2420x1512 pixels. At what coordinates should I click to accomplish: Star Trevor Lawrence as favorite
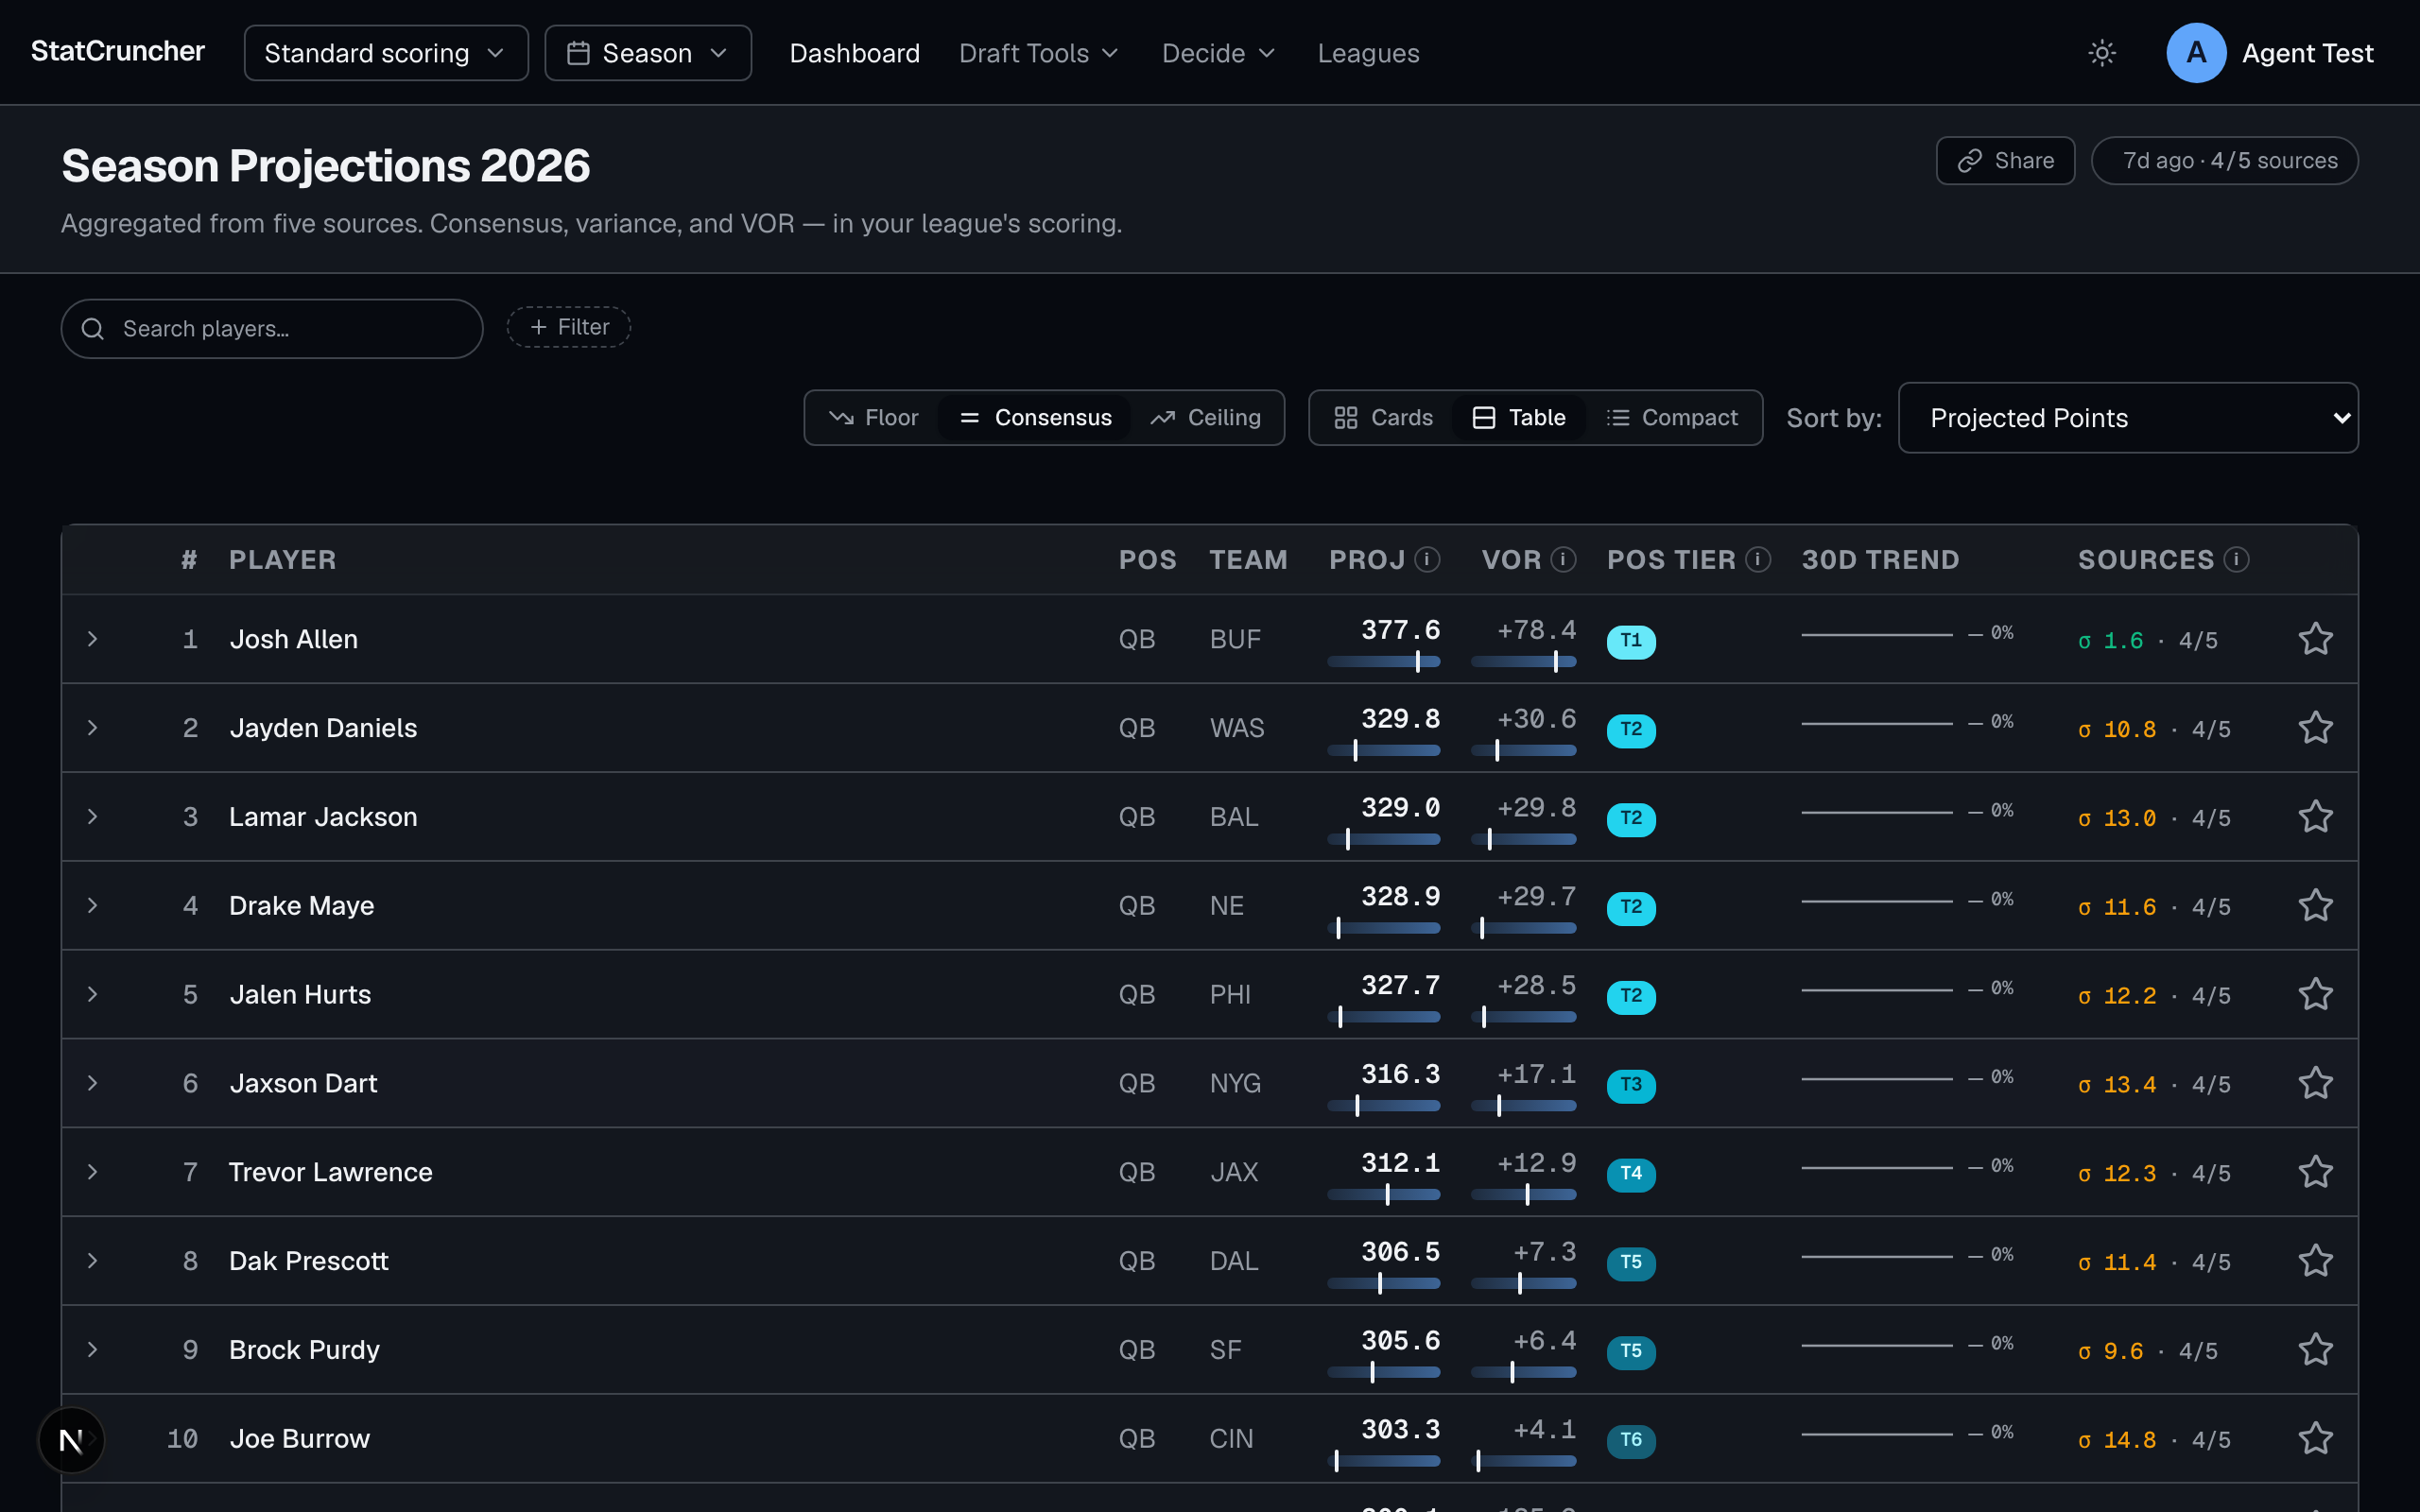tap(2315, 1172)
